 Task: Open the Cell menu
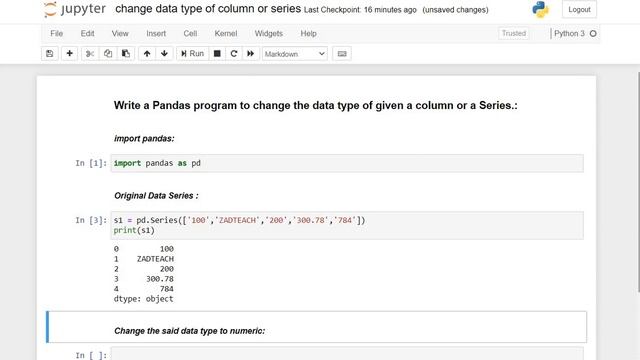pos(190,33)
